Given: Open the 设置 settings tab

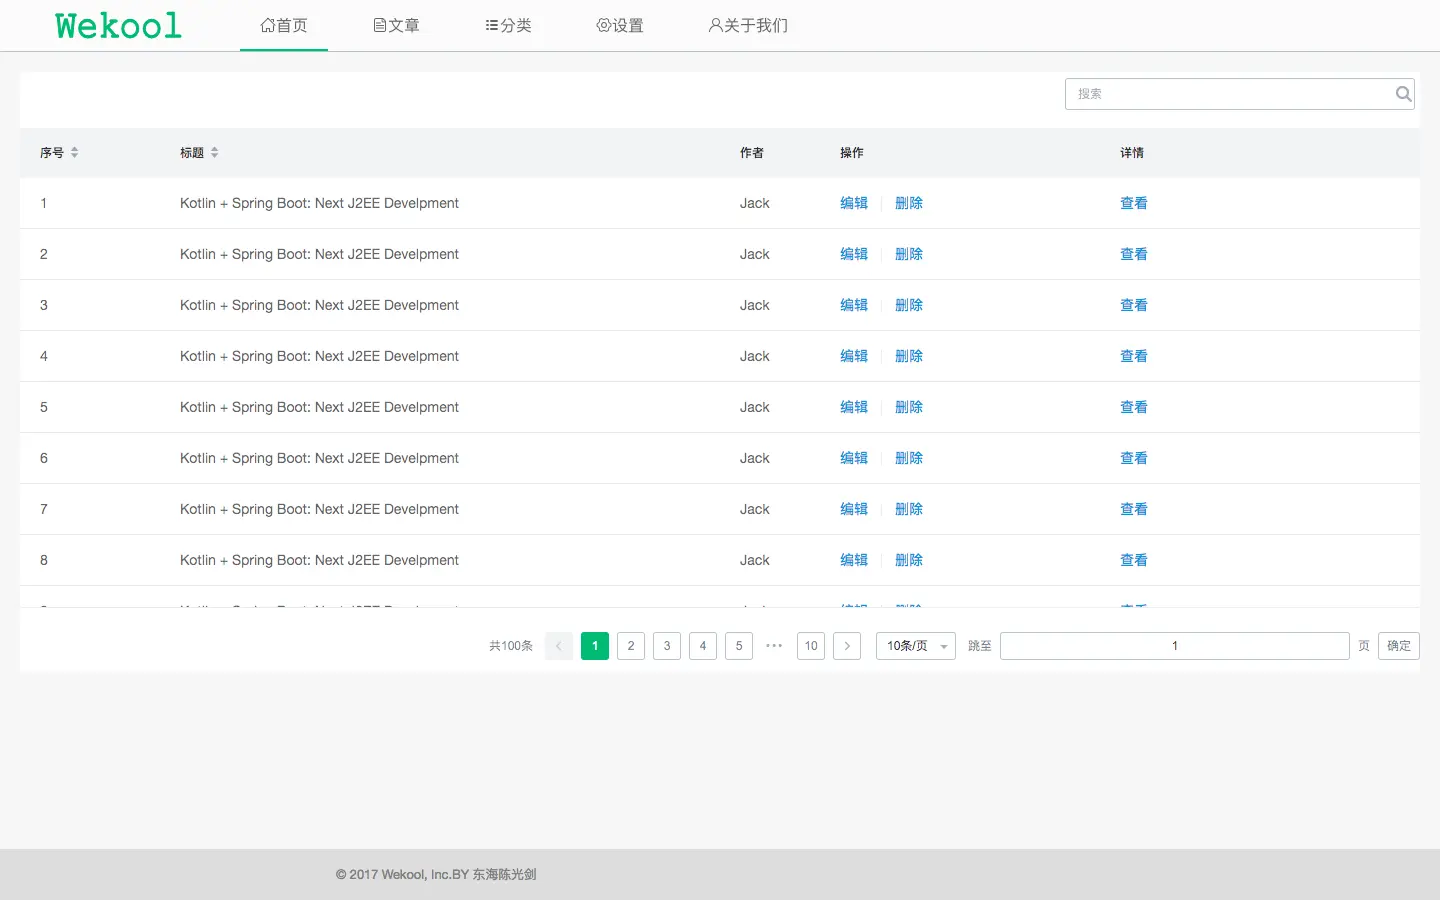Looking at the screenshot, I should (x=620, y=25).
